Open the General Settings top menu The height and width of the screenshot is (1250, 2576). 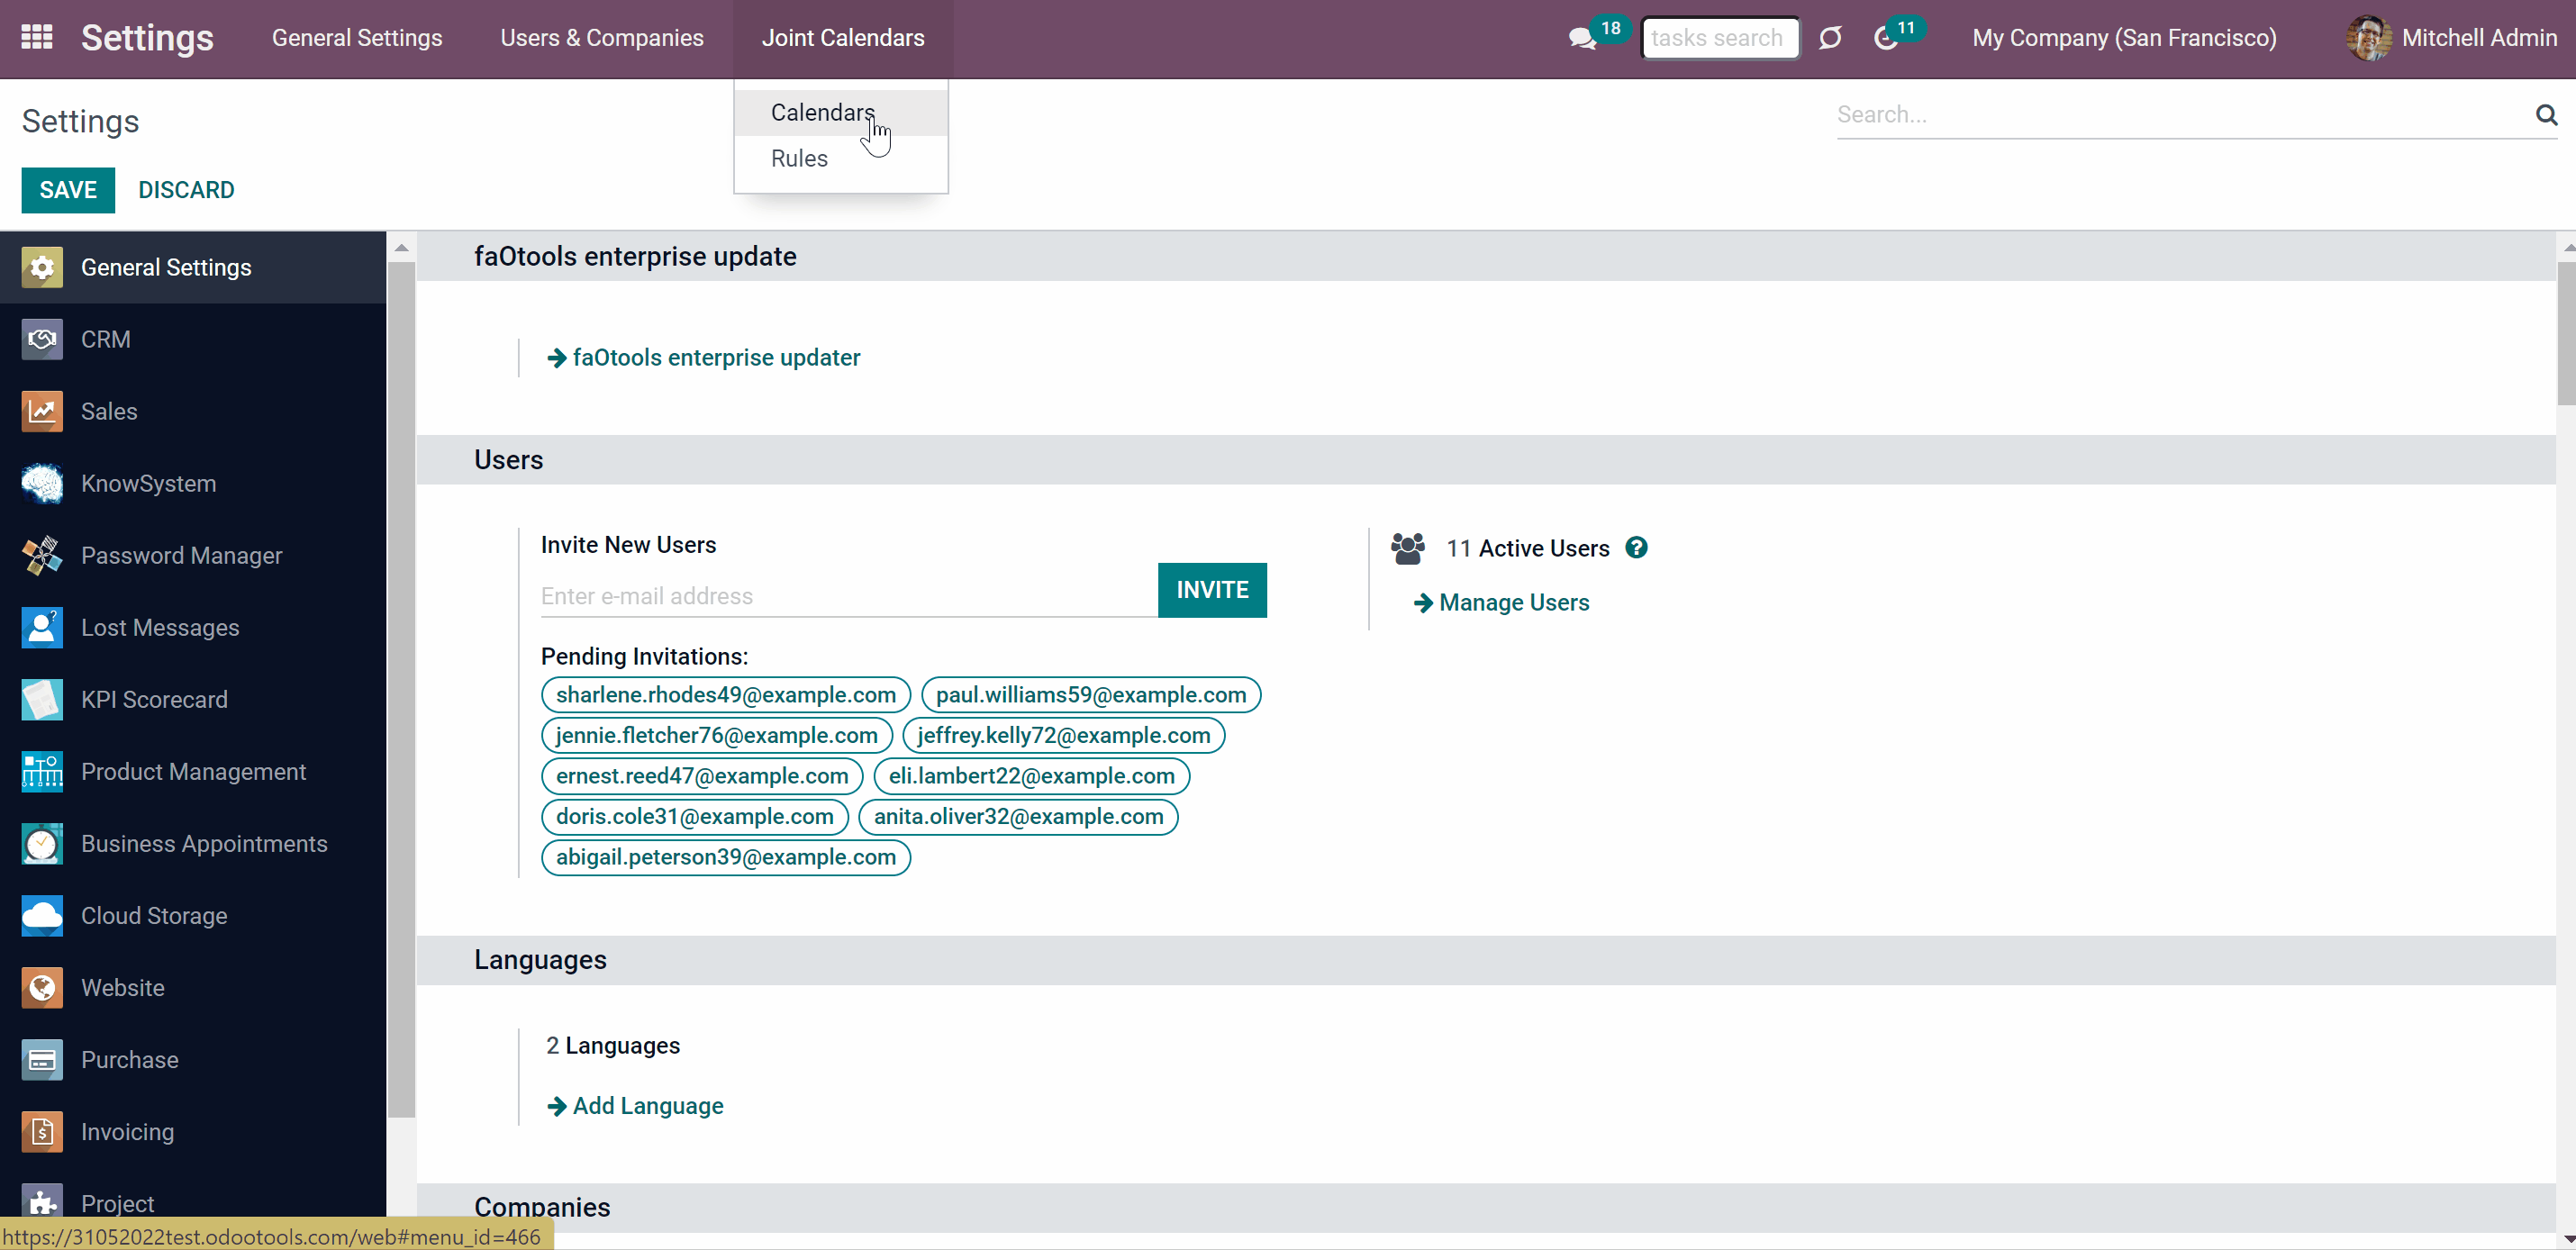[x=357, y=38]
